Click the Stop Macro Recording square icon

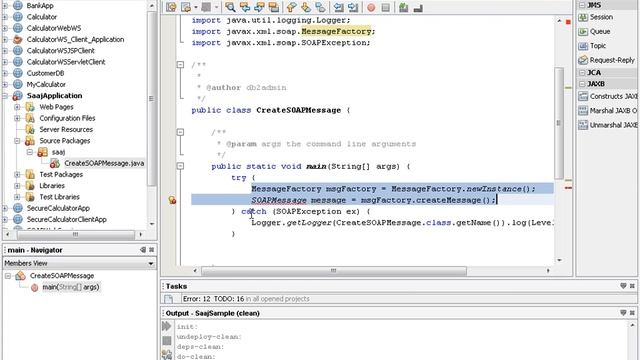(x=386, y=7)
